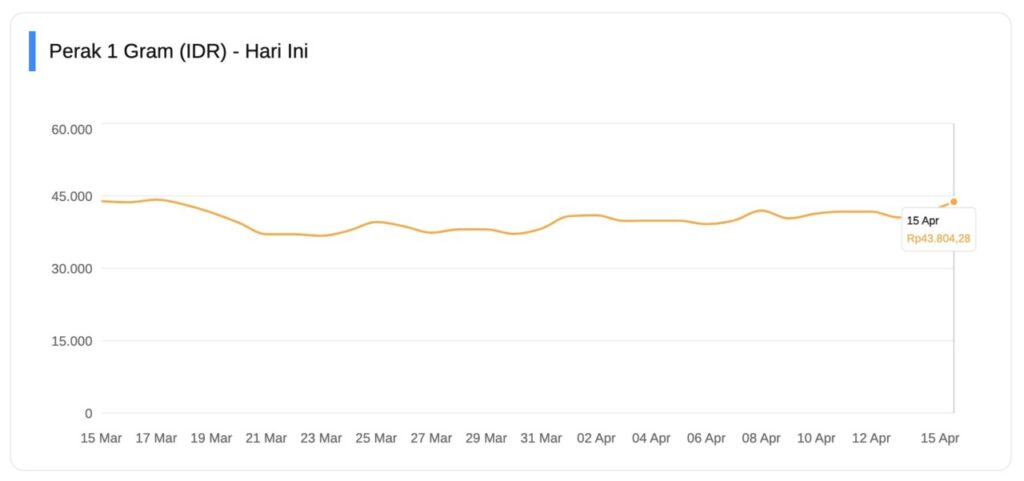The width and height of the screenshot is (1024, 481).
Task: Pick the 12 Apr date on the x-axis
Action: [x=871, y=438]
